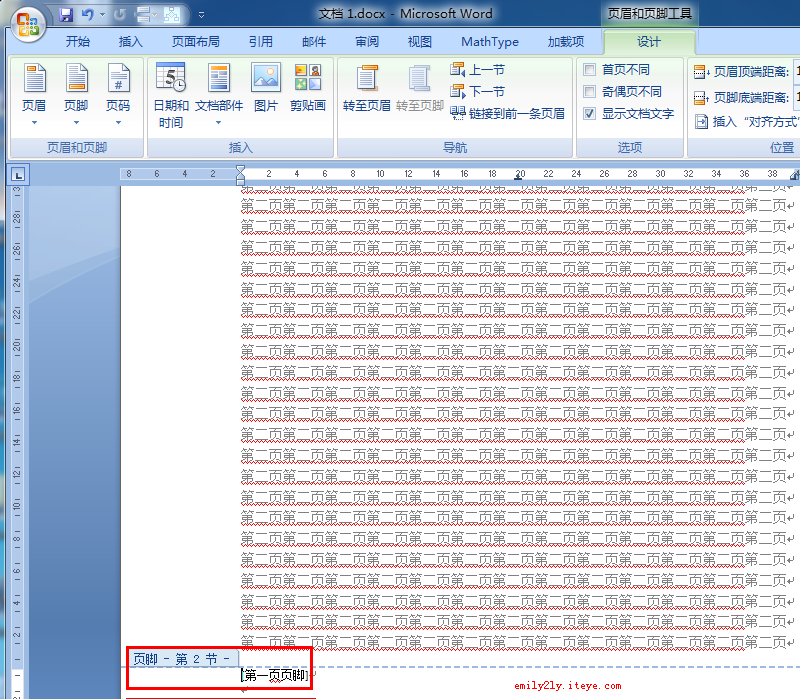Open the MathType tab
The width and height of the screenshot is (800, 699).
pos(490,41)
